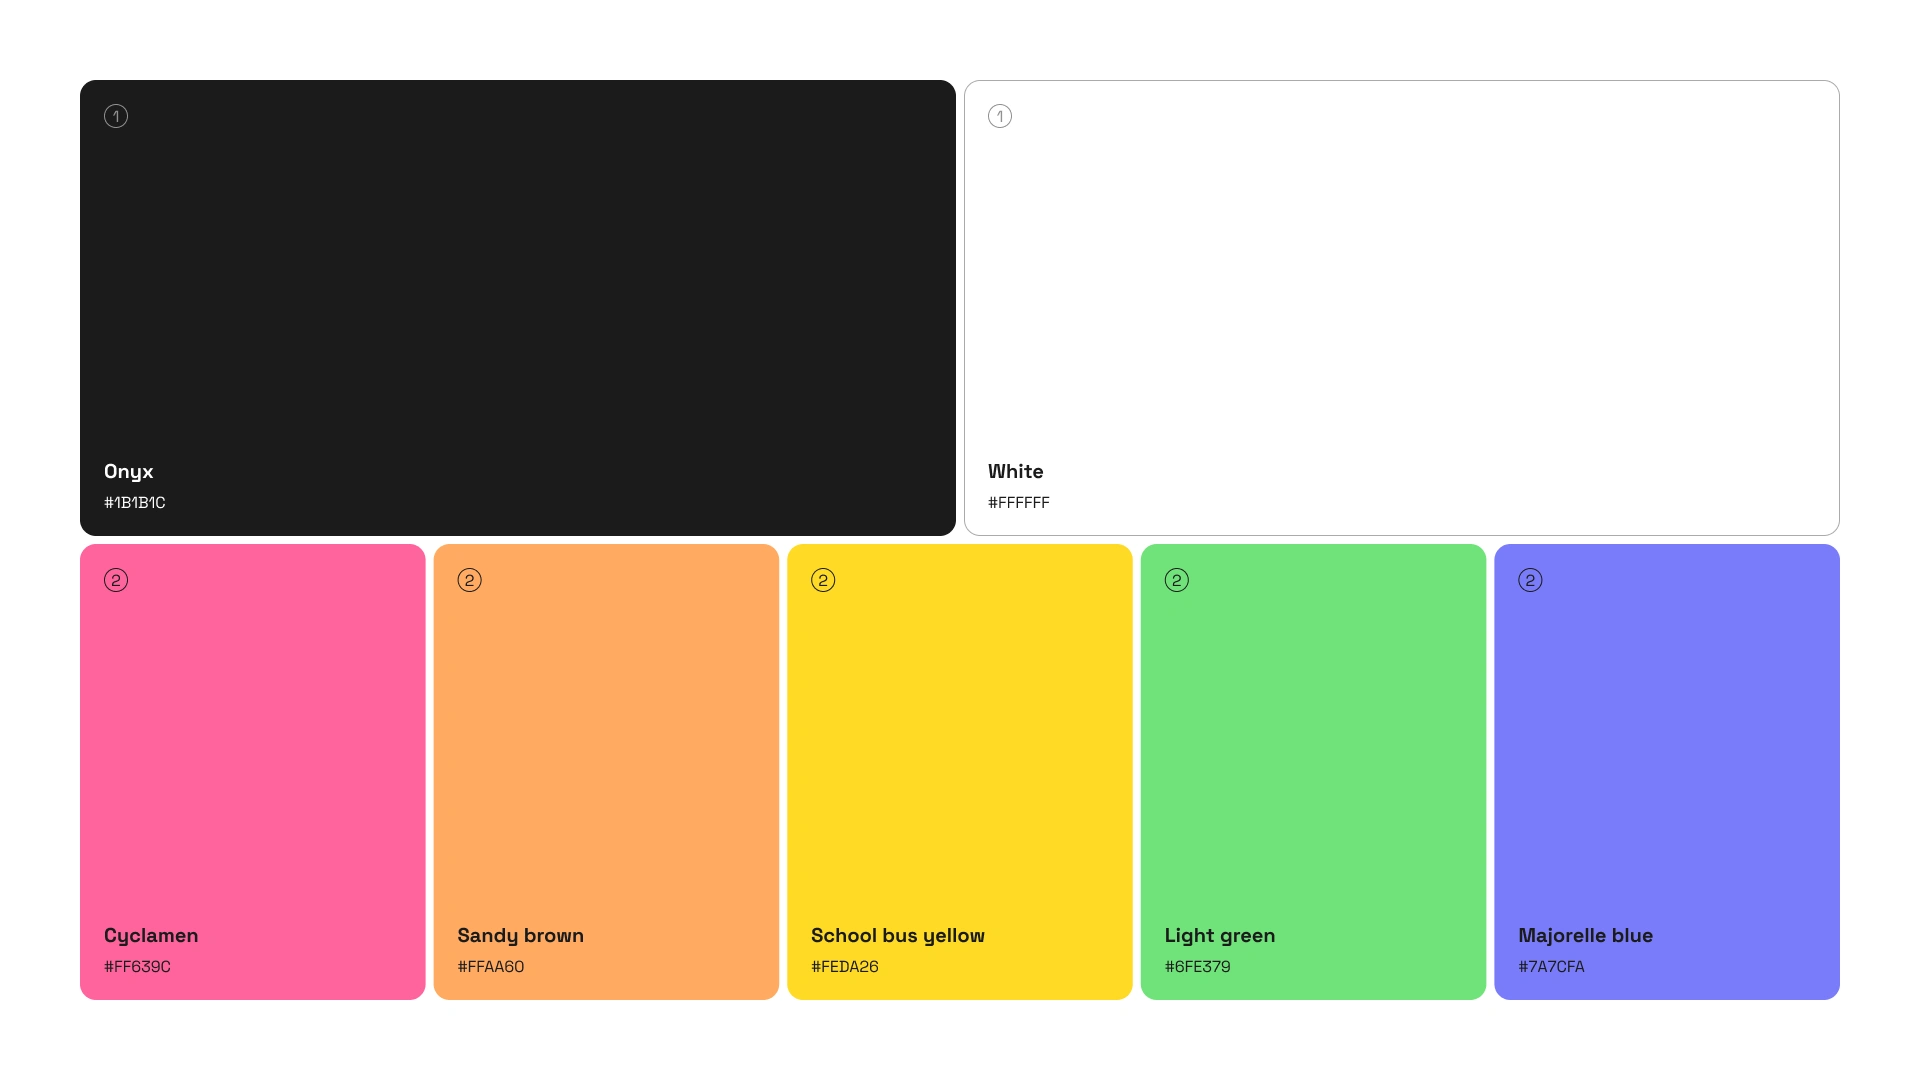Image resolution: width=1920 pixels, height=1080 pixels.
Task: Click the circled 2 icon on Majorelle blue card
Action: tap(1530, 580)
